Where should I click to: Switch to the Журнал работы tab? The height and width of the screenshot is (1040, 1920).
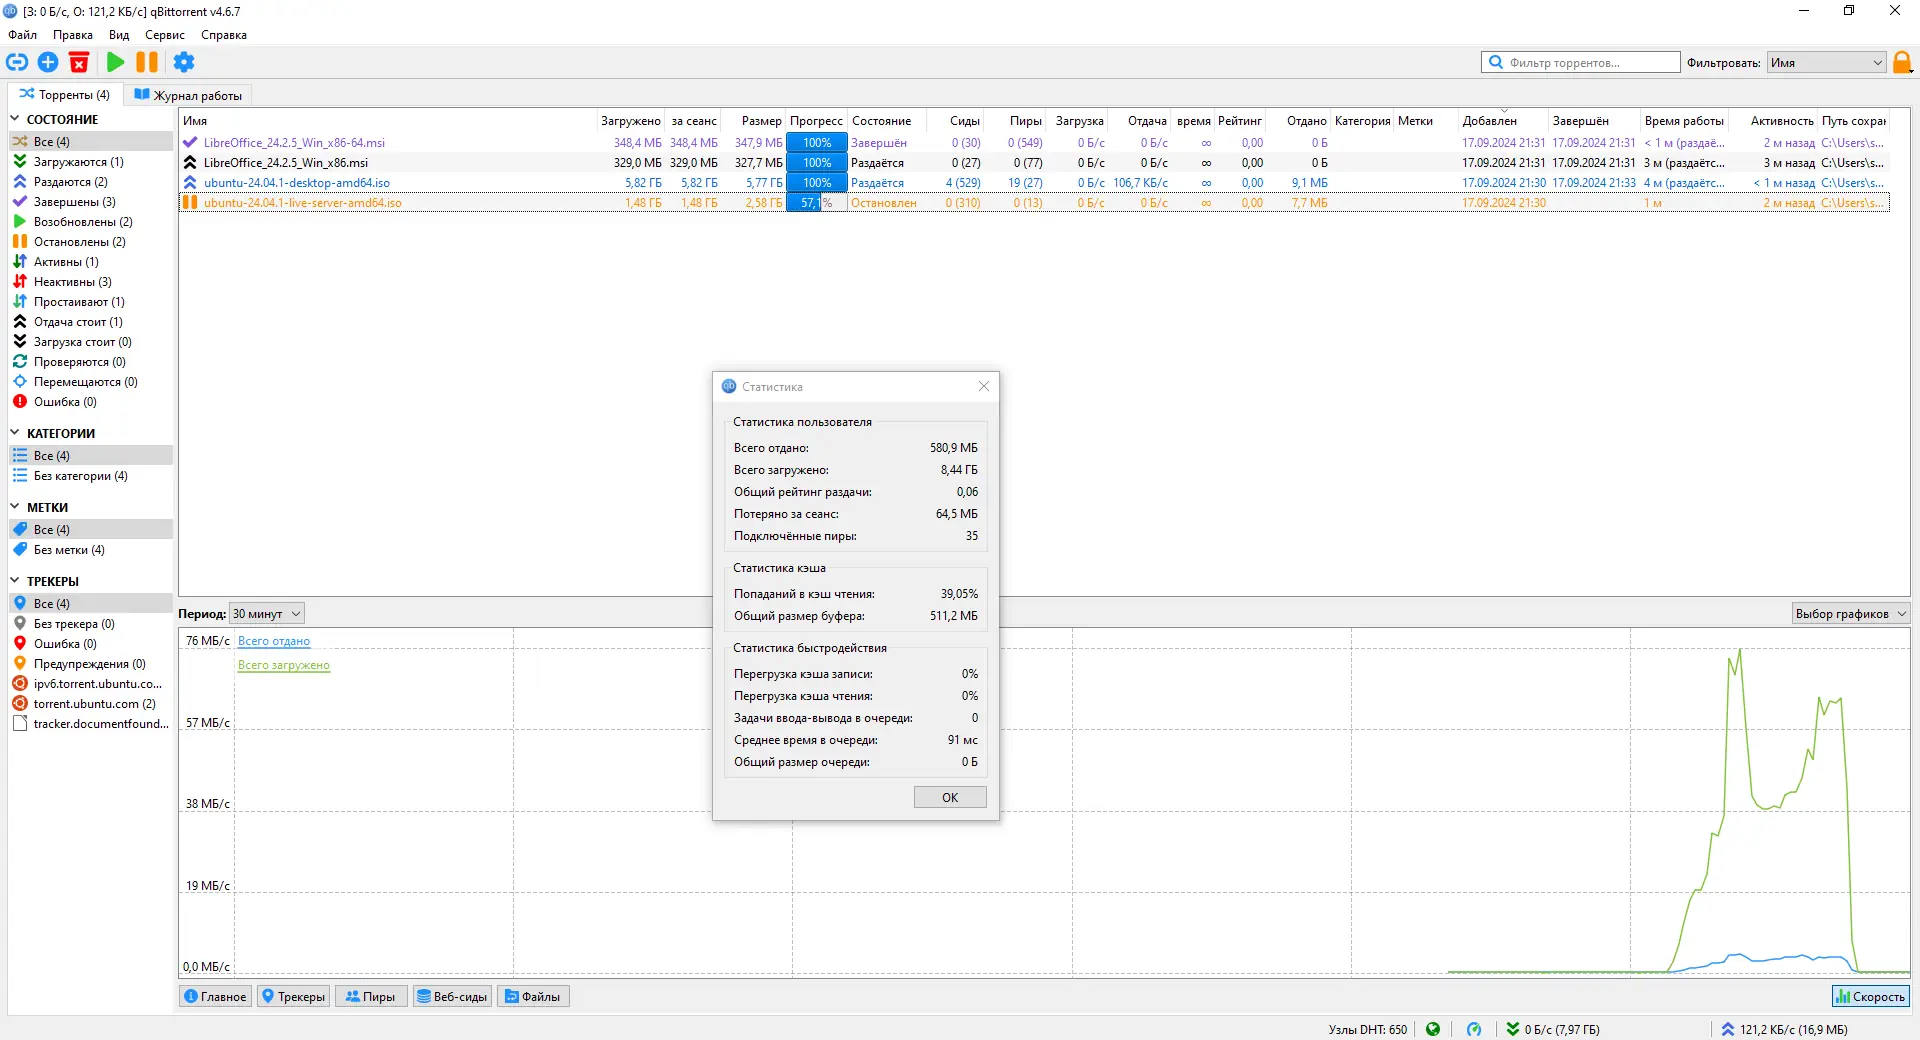point(188,95)
